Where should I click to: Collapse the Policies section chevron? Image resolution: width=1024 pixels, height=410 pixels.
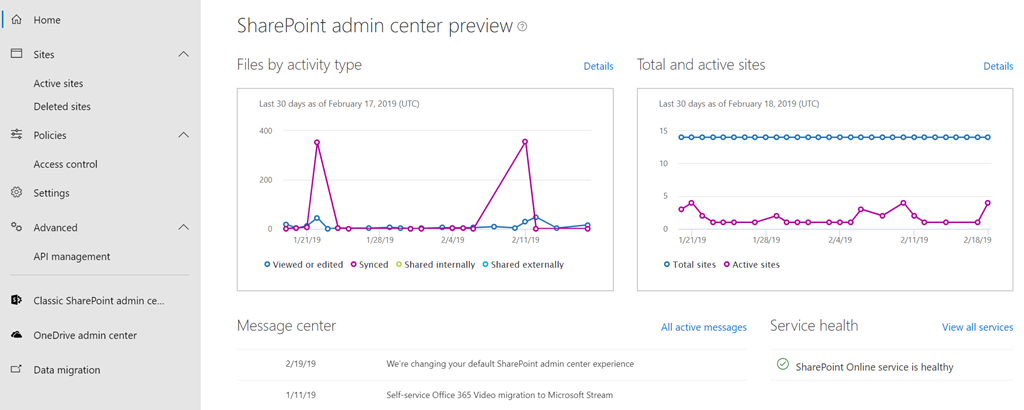coord(183,135)
